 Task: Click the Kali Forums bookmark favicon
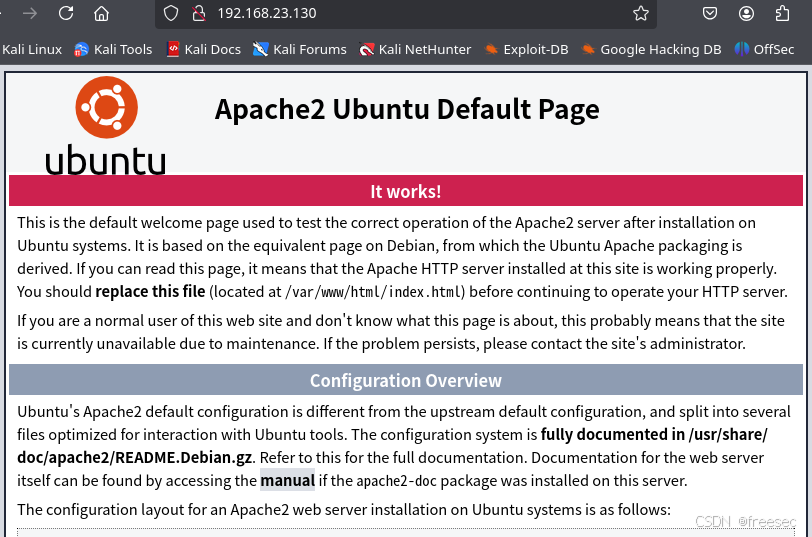(260, 50)
